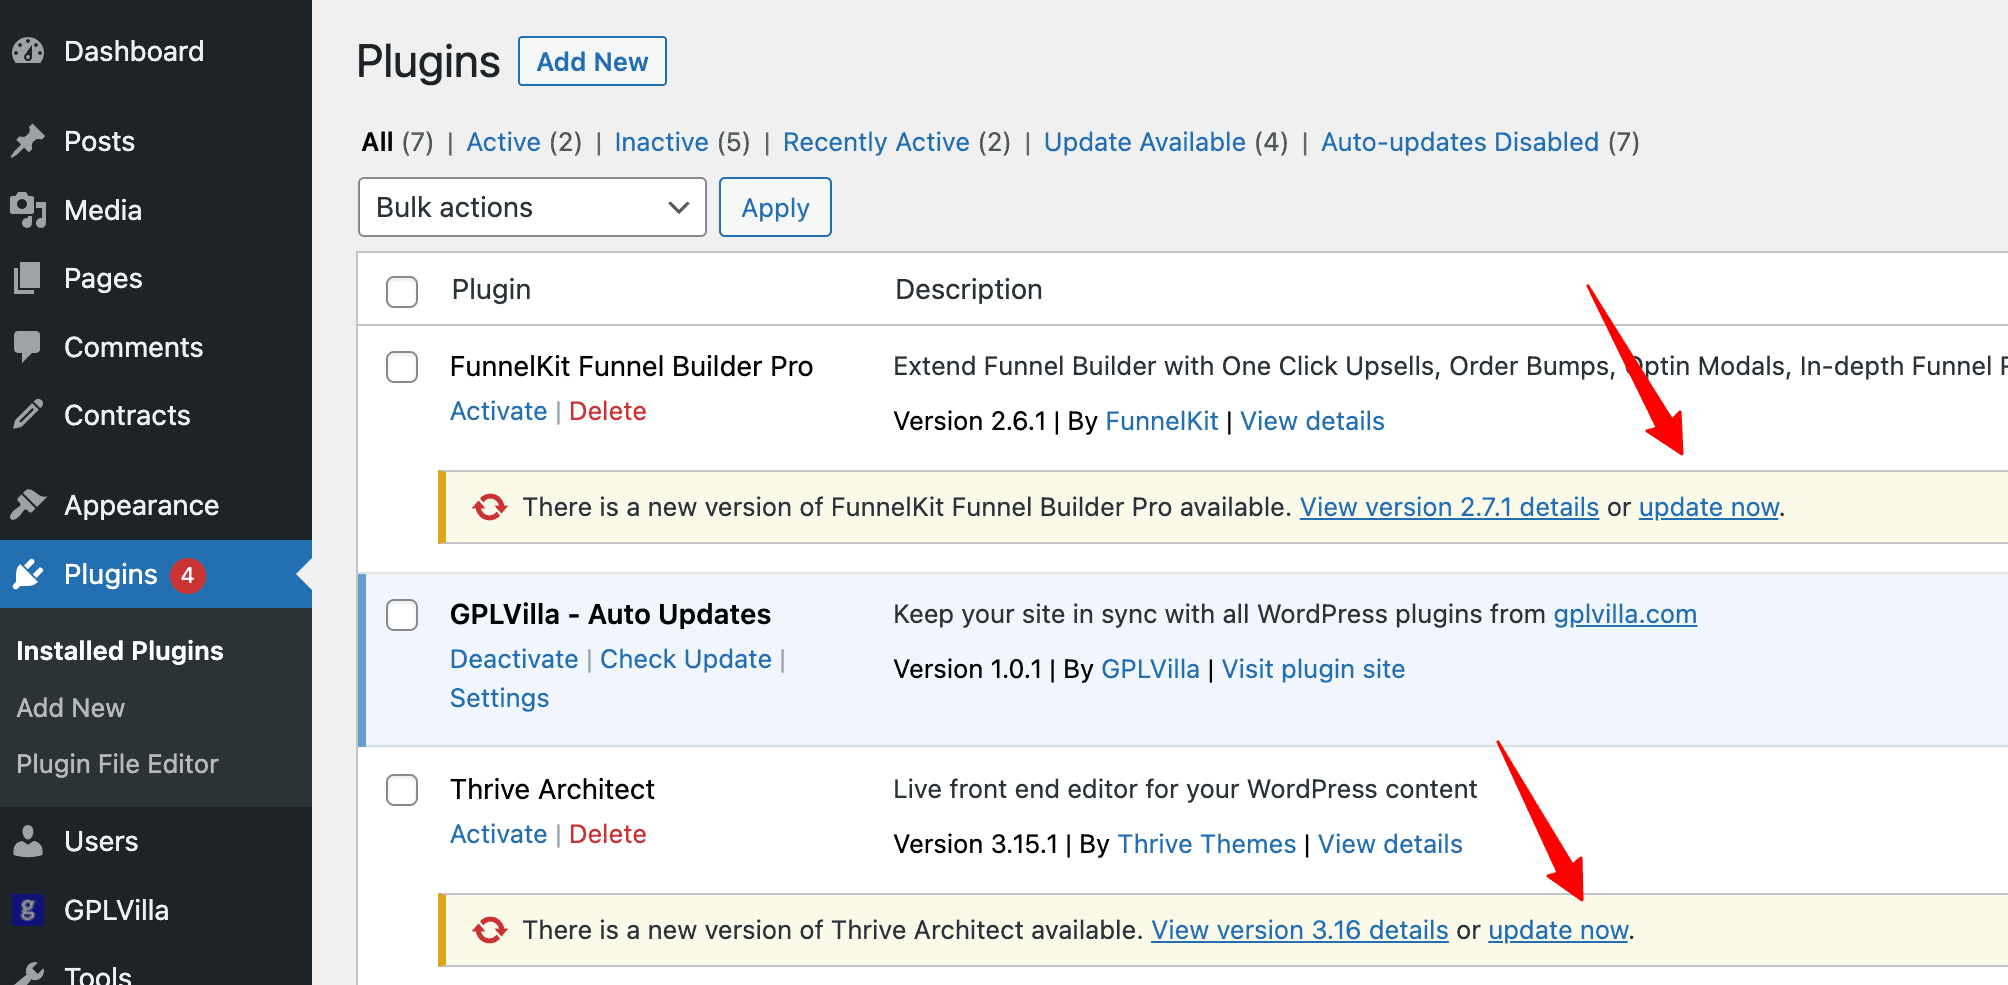This screenshot has height=985, width=2008.
Task: Open the Thrive Themes author link
Action: (1206, 844)
